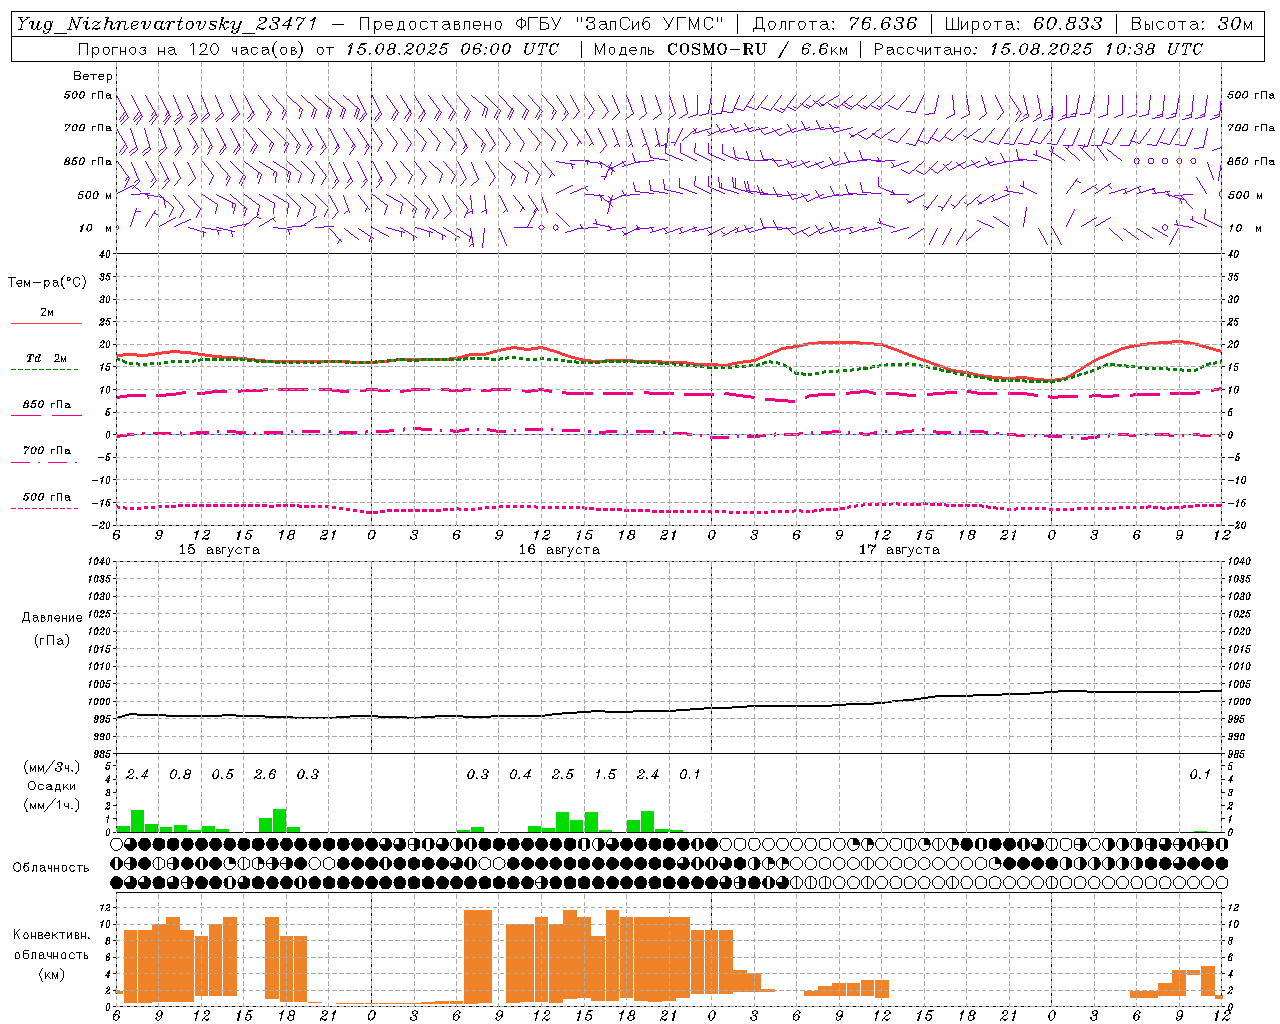Click the (гПа) unit under Давление
The width and height of the screenshot is (1280, 1024).
(x=52, y=640)
